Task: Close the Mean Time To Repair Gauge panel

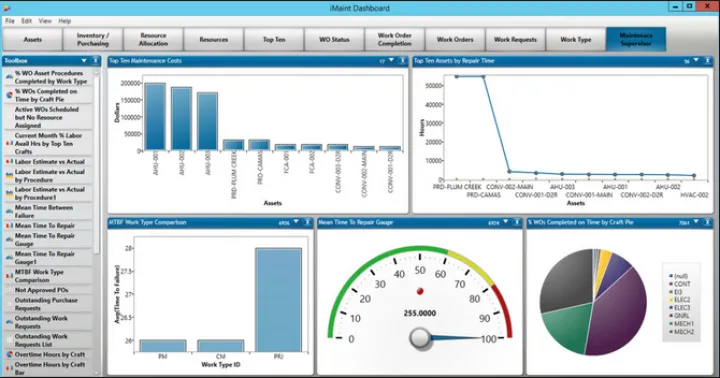Action: 517,222
